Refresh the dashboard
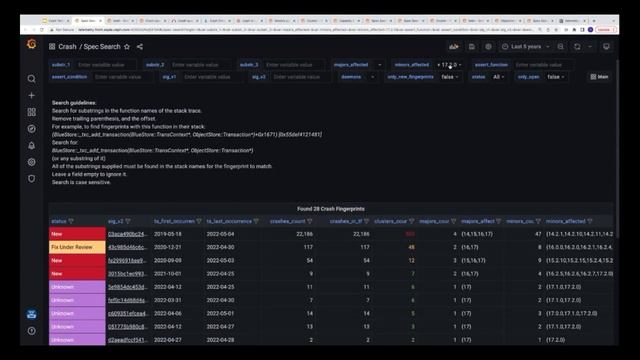640x360 pixels. pos(577,47)
